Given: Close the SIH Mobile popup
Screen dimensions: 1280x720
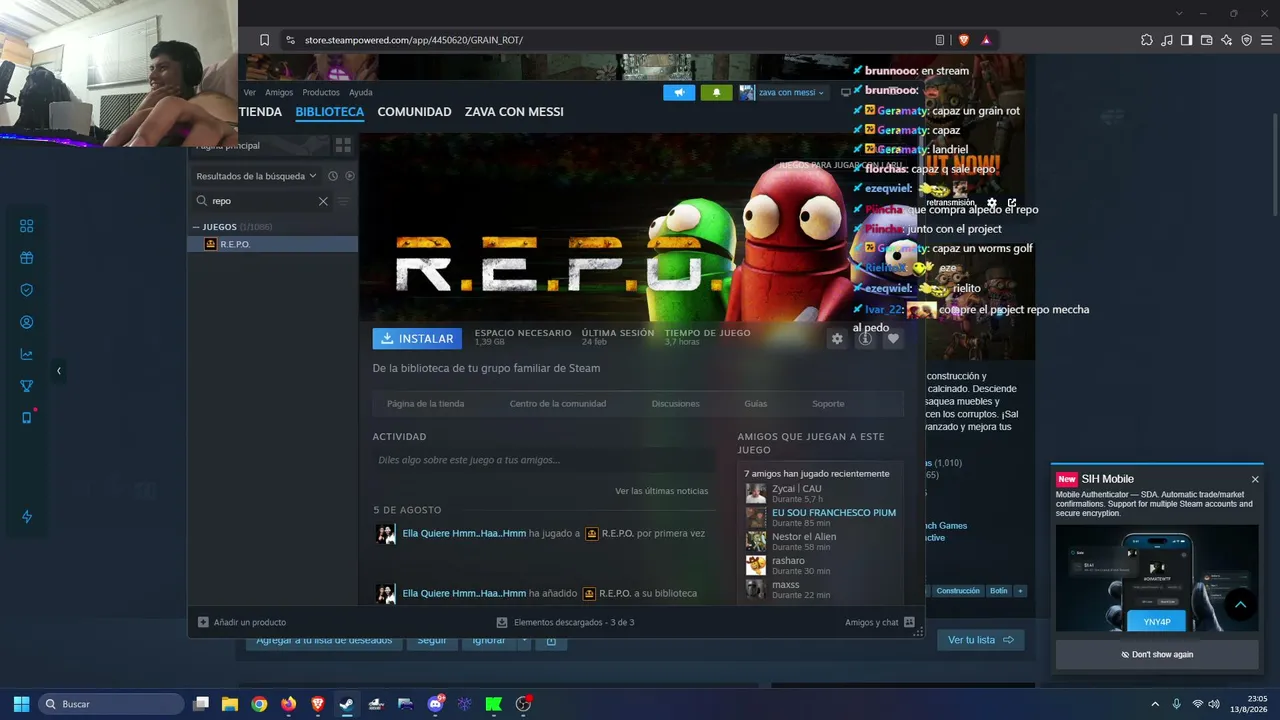Looking at the screenshot, I should click(1255, 479).
